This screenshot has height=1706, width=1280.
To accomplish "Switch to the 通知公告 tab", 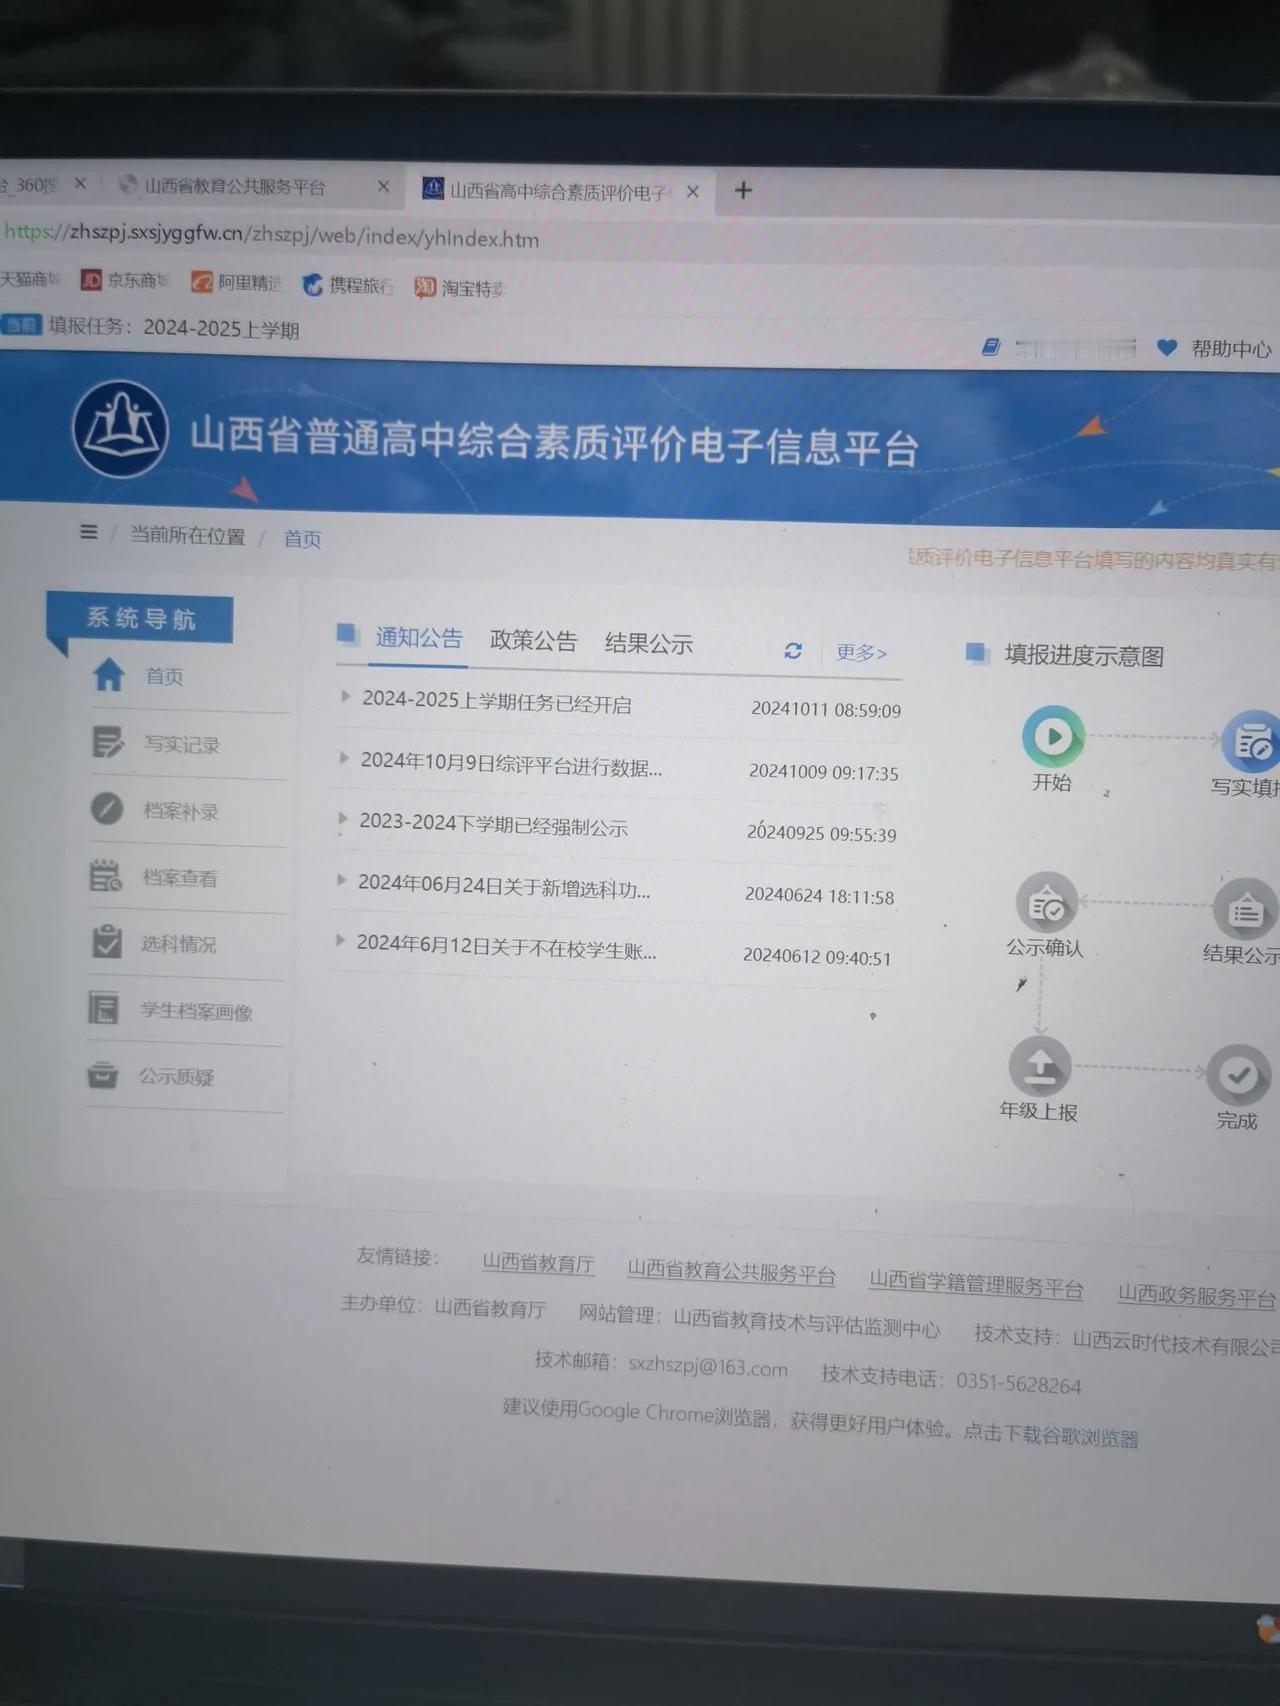I will click(x=419, y=638).
